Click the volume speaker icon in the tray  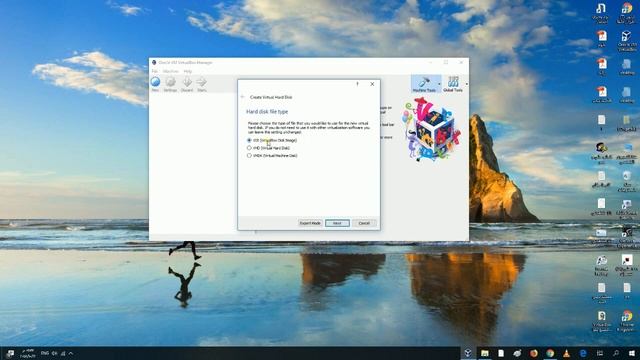[55, 353]
